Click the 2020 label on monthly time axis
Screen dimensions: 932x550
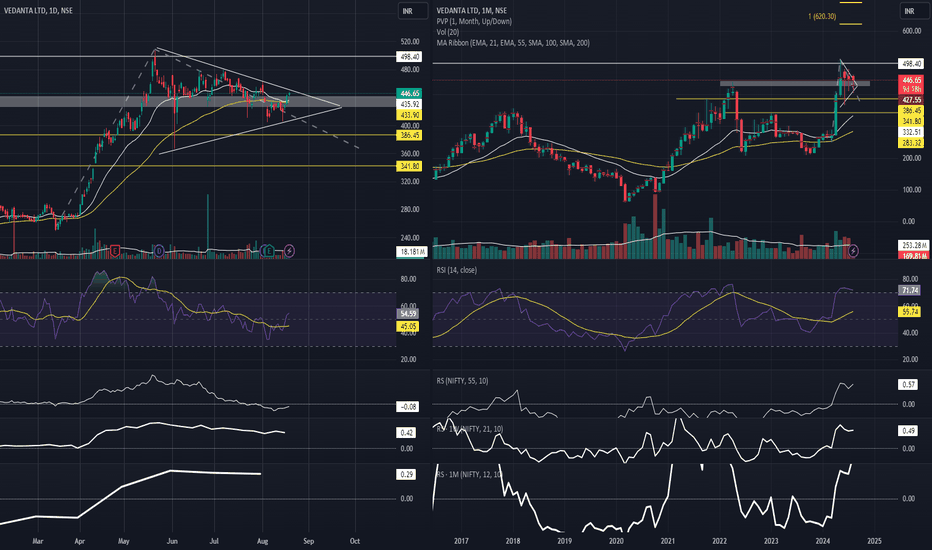(616, 541)
